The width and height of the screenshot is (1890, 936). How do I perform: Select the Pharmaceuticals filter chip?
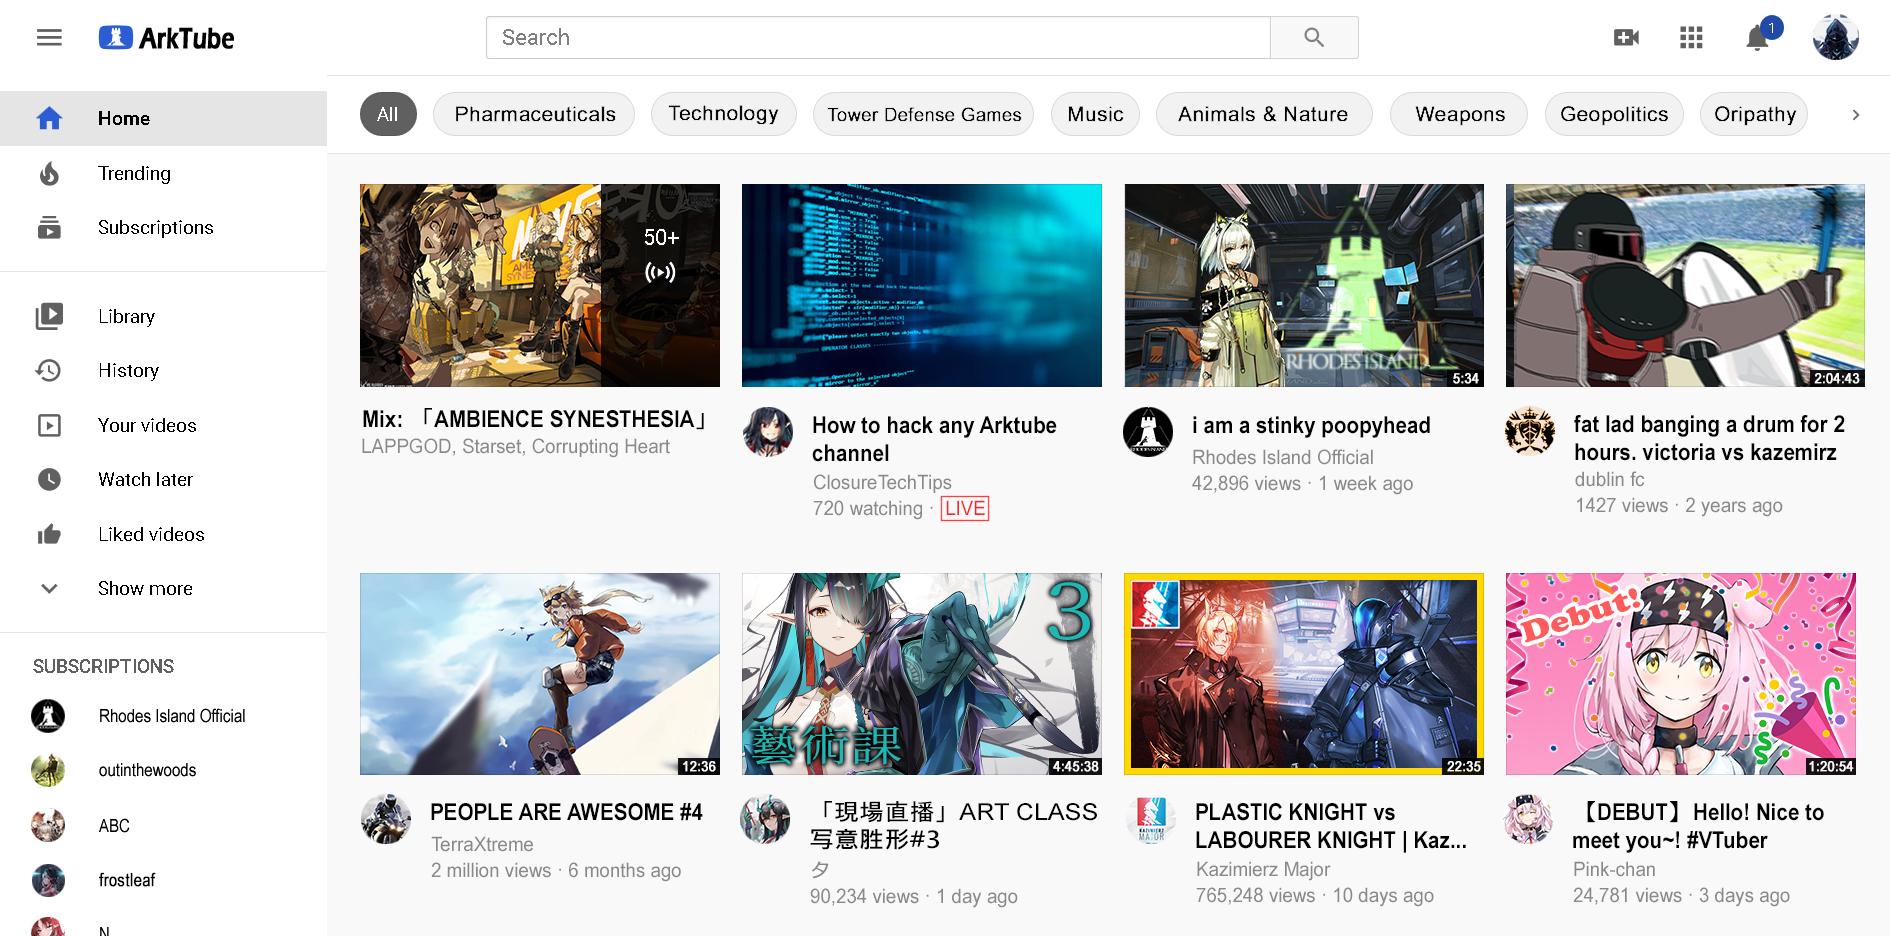point(534,114)
